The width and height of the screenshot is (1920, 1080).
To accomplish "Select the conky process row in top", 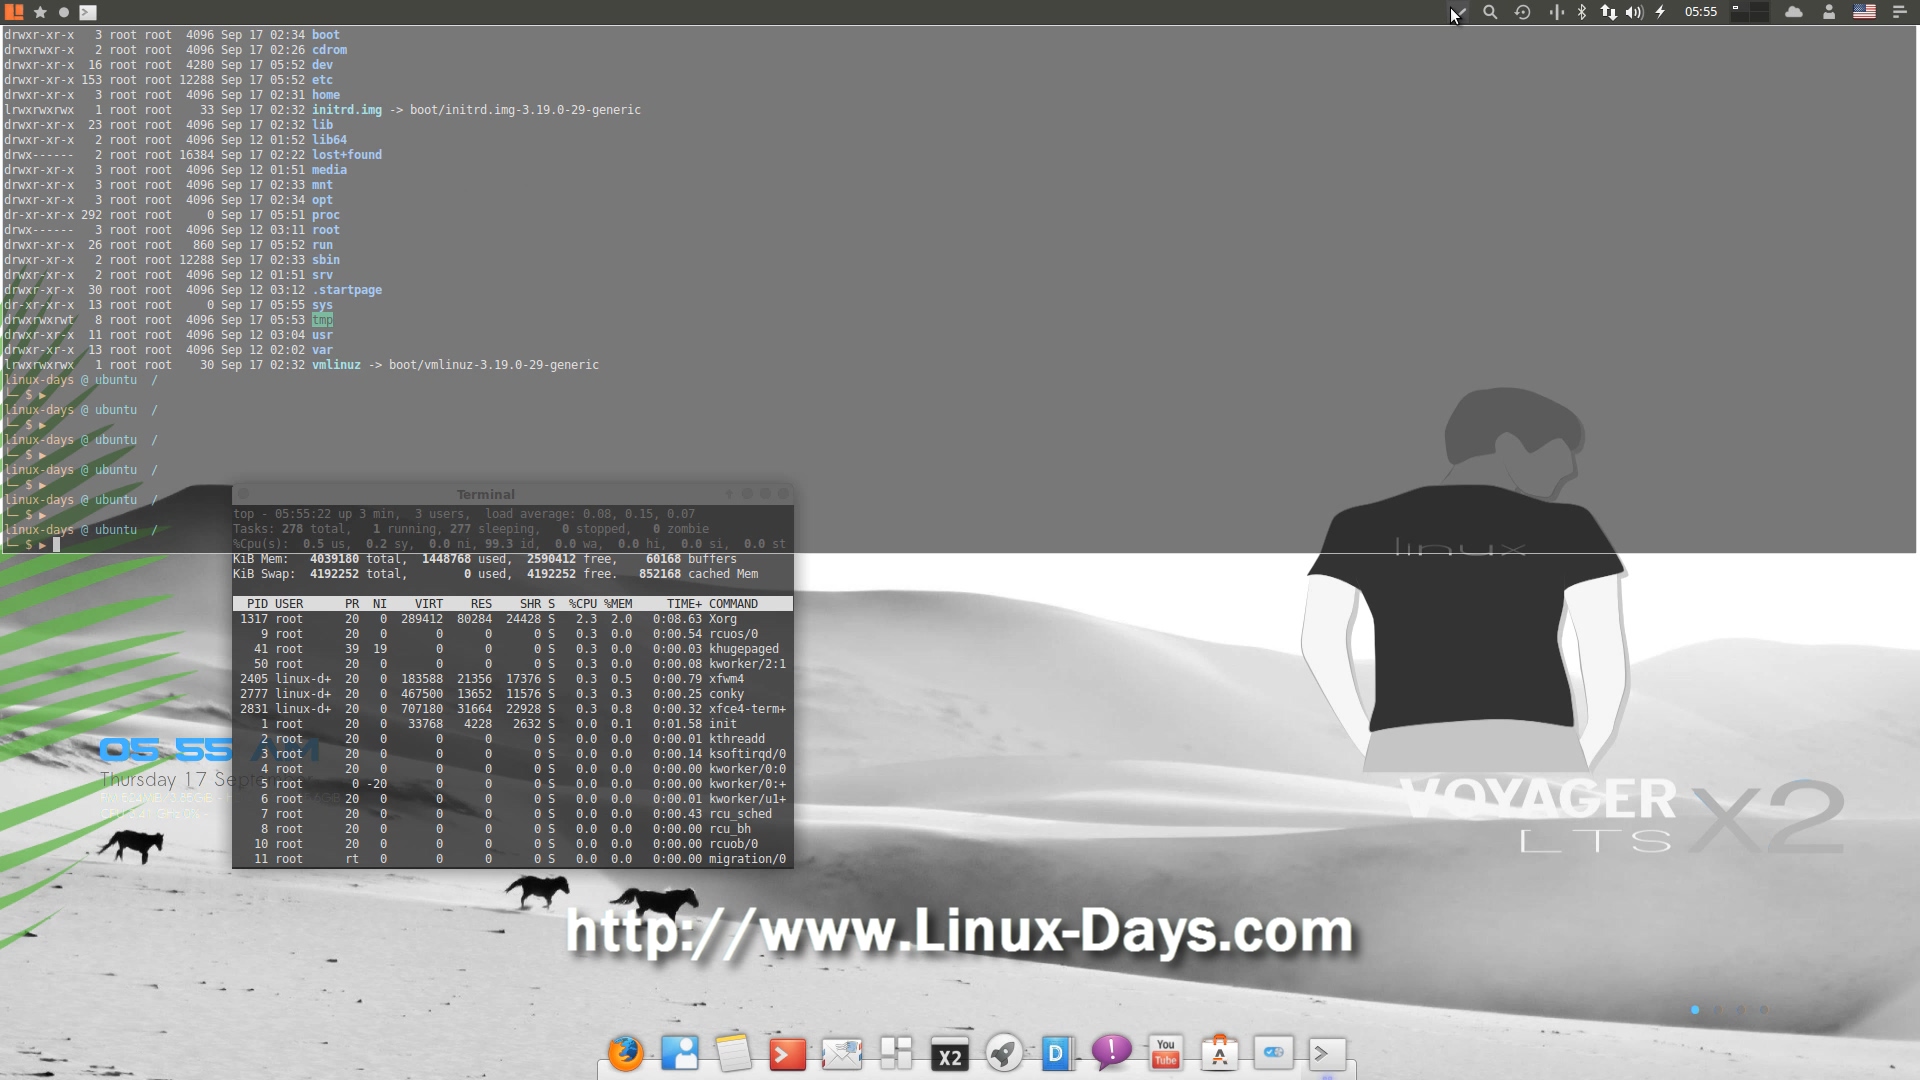I will pos(513,694).
